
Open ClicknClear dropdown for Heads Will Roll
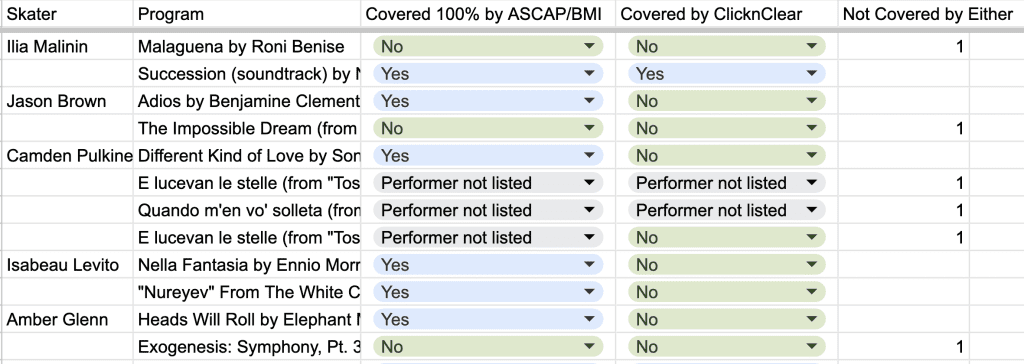click(726, 320)
